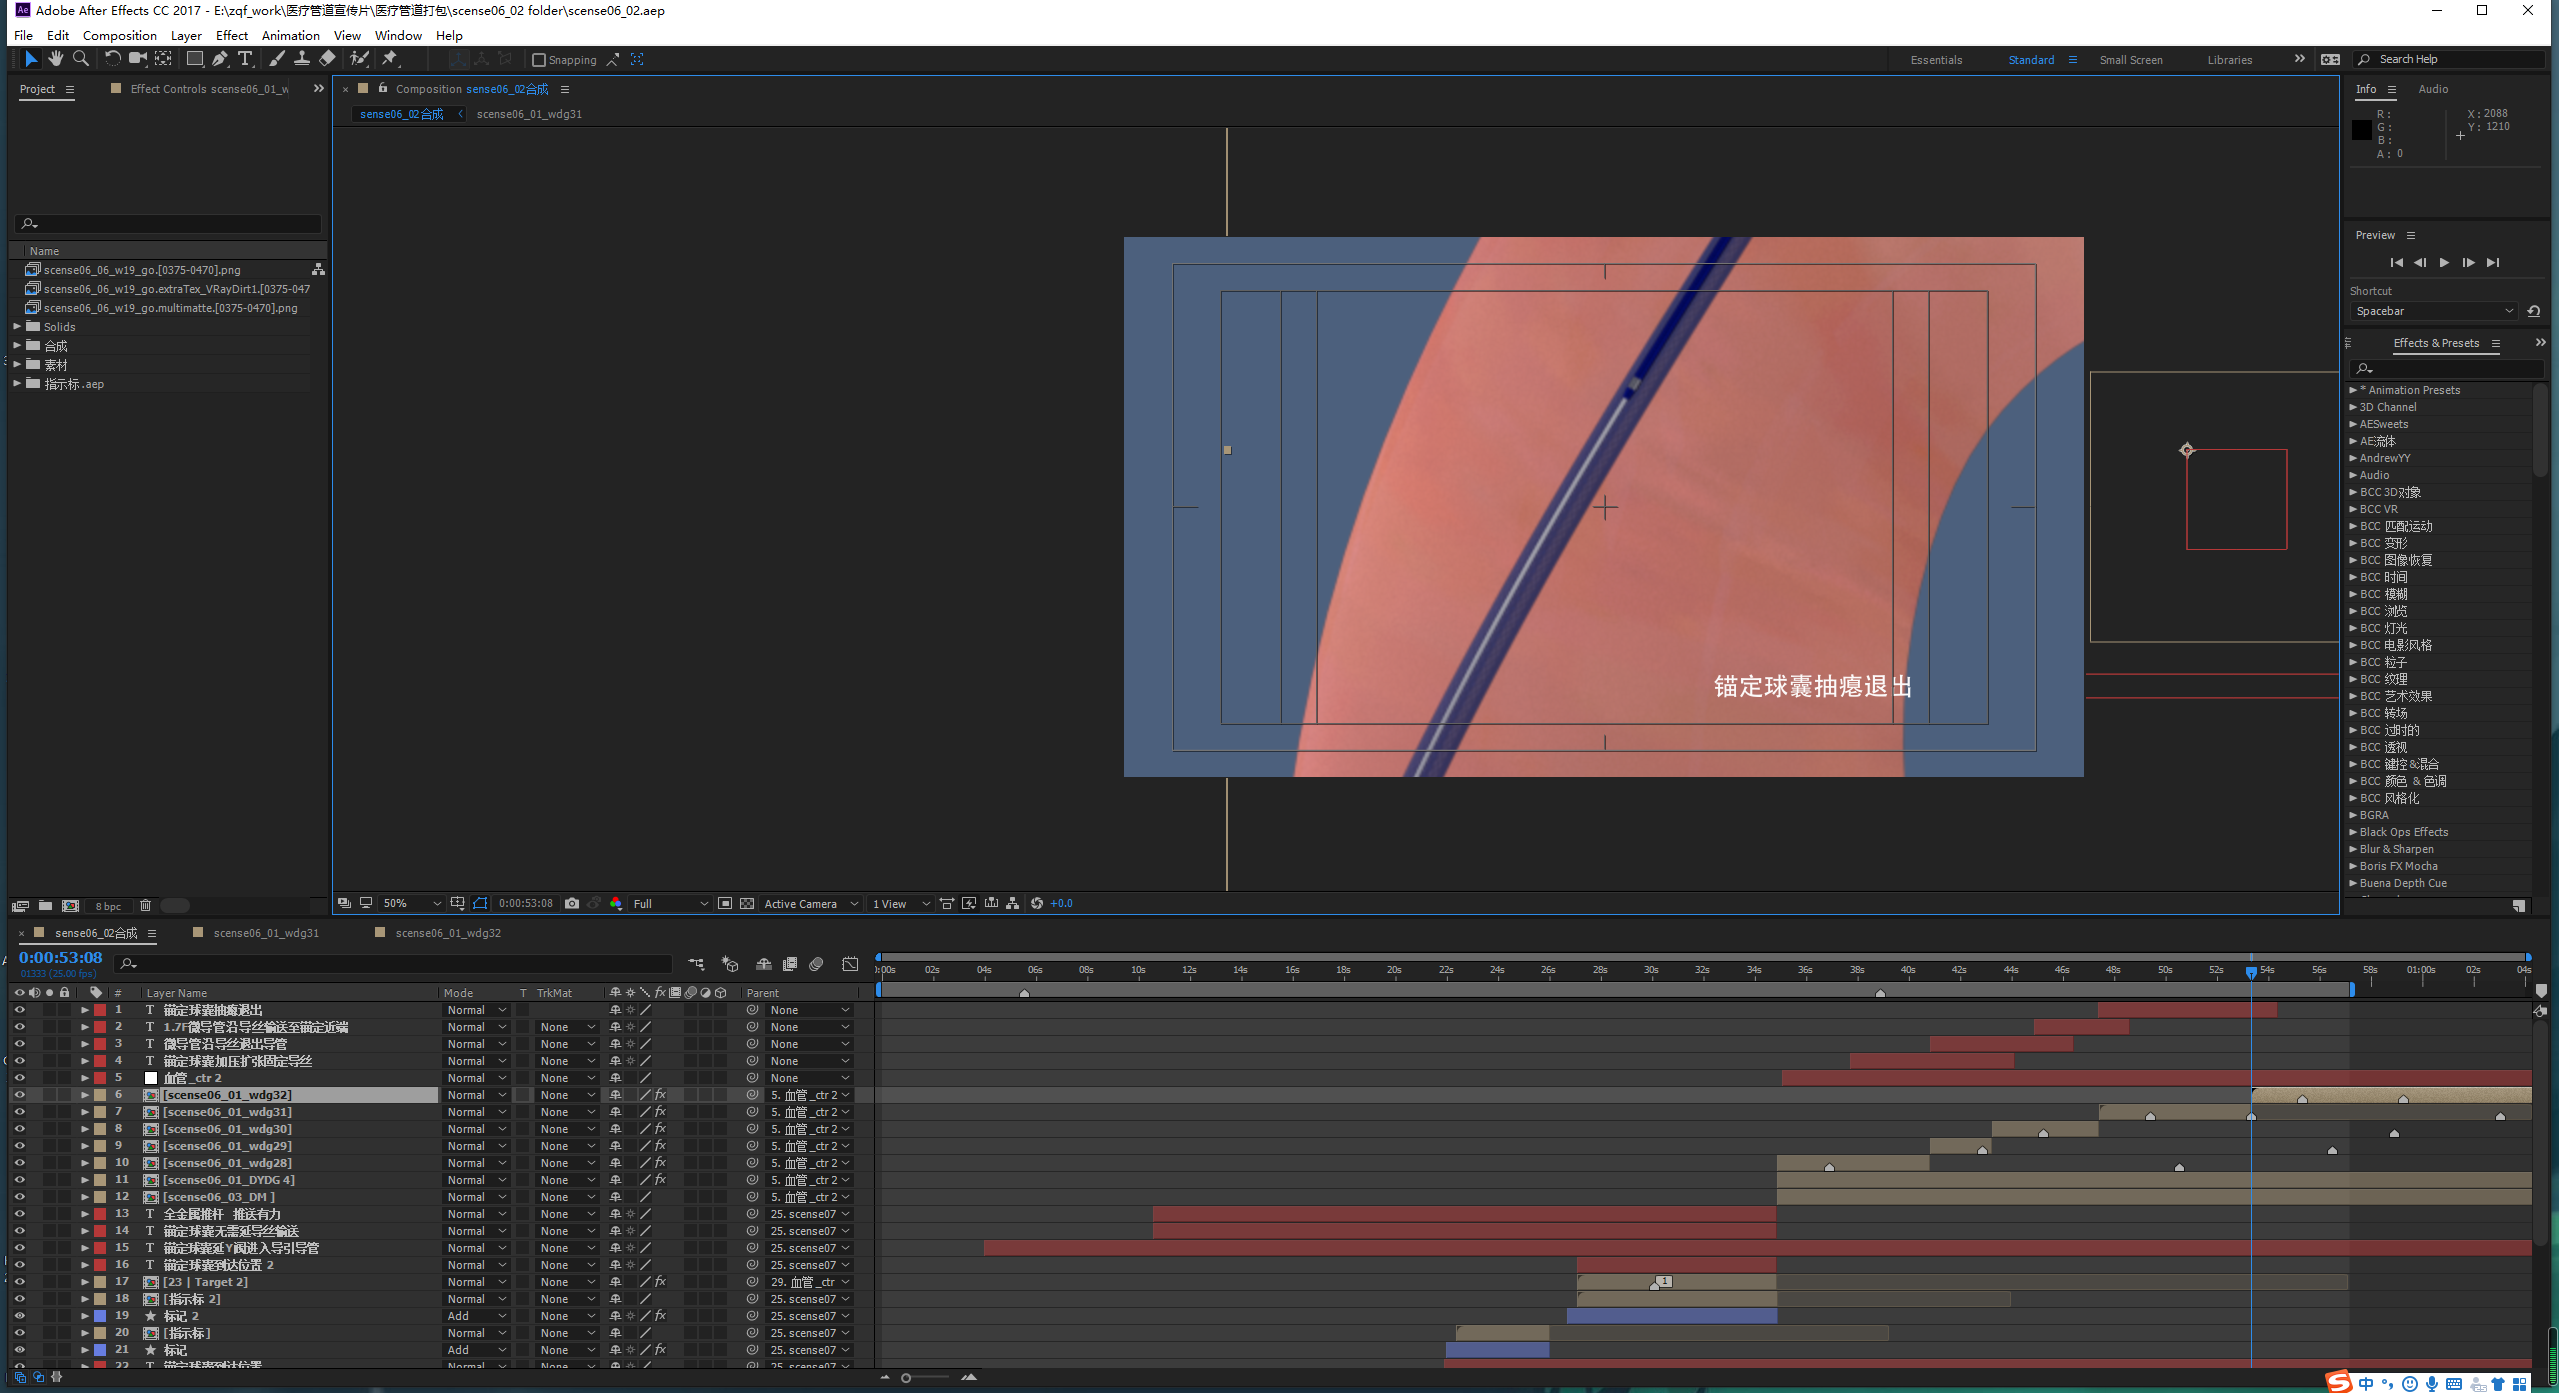Select the Pan Behind anchor point tool
Viewport: 2559px width, 1393px height.
(163, 60)
